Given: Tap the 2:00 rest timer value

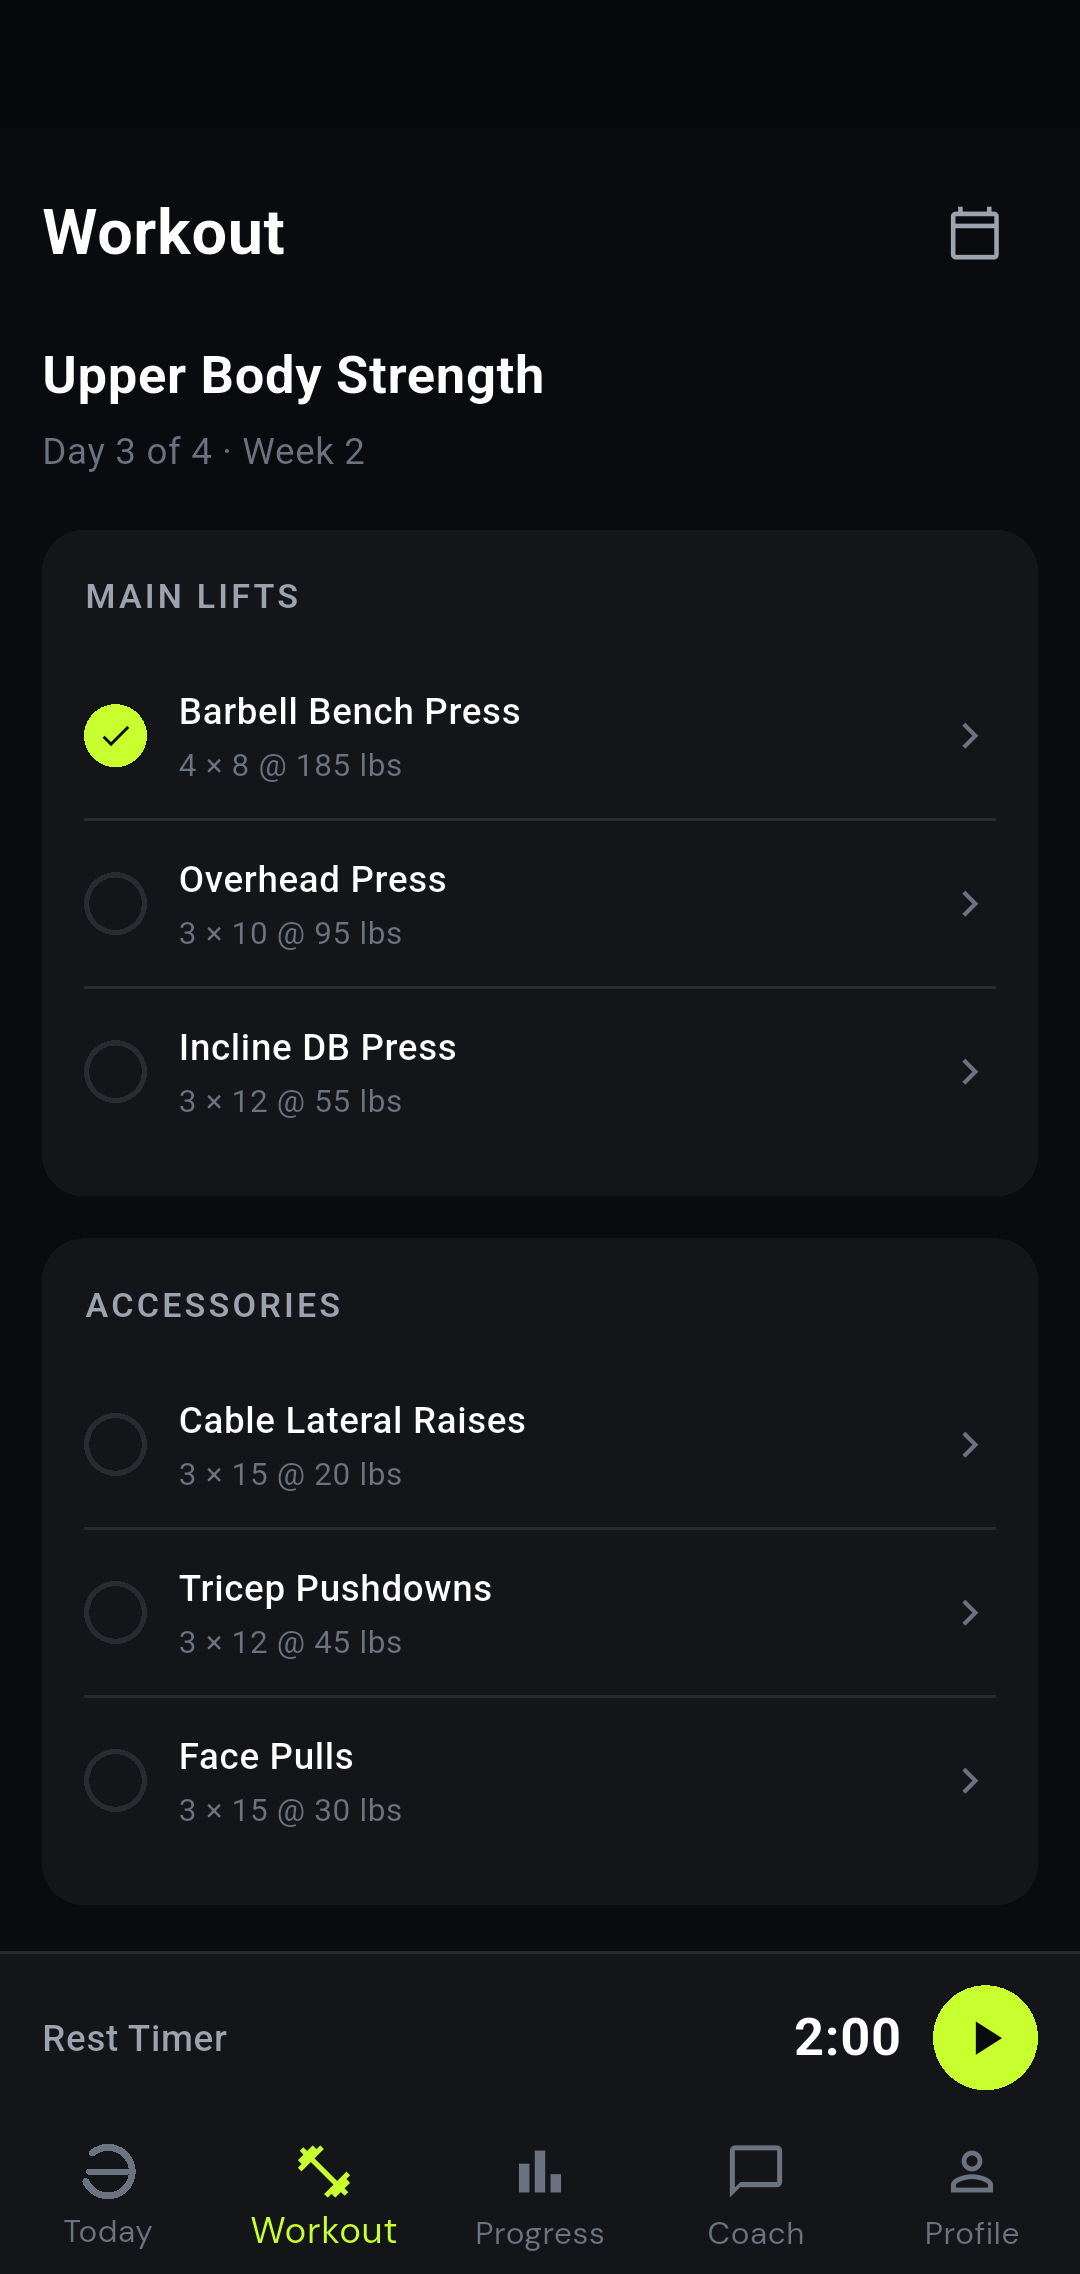Looking at the screenshot, I should (847, 2037).
